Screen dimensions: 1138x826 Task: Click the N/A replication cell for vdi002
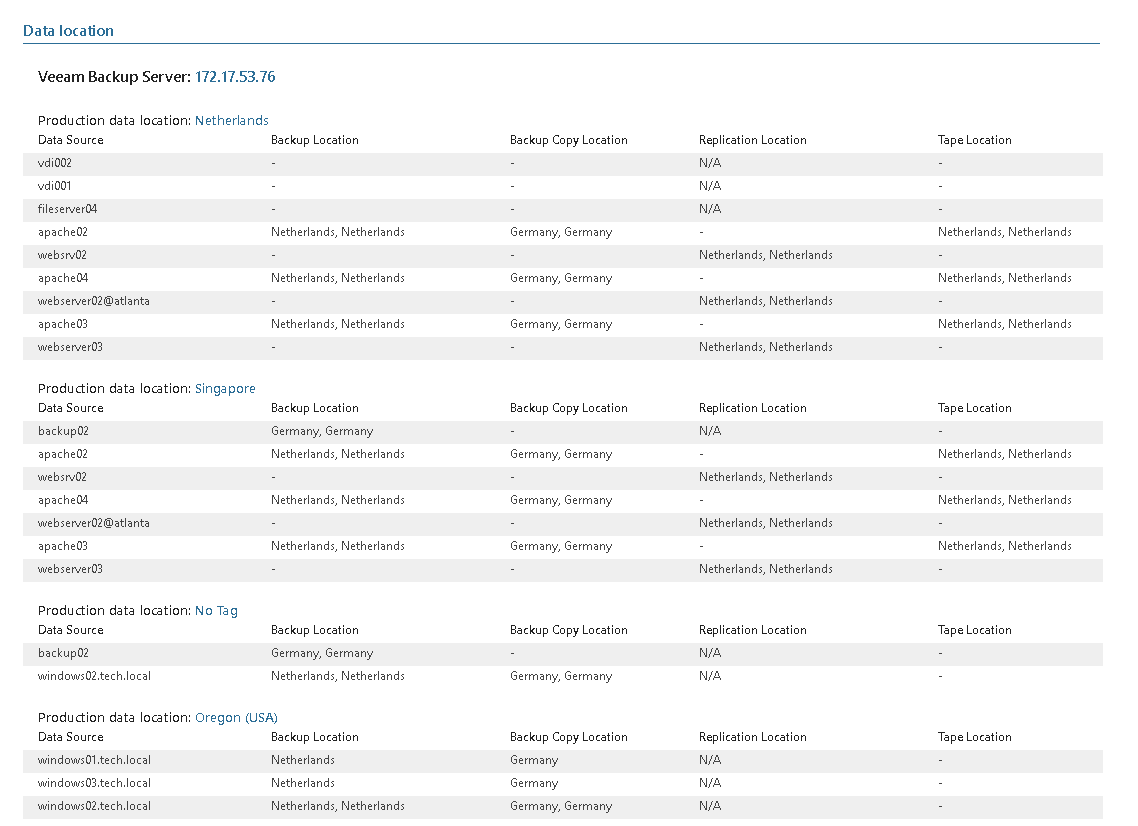click(710, 163)
